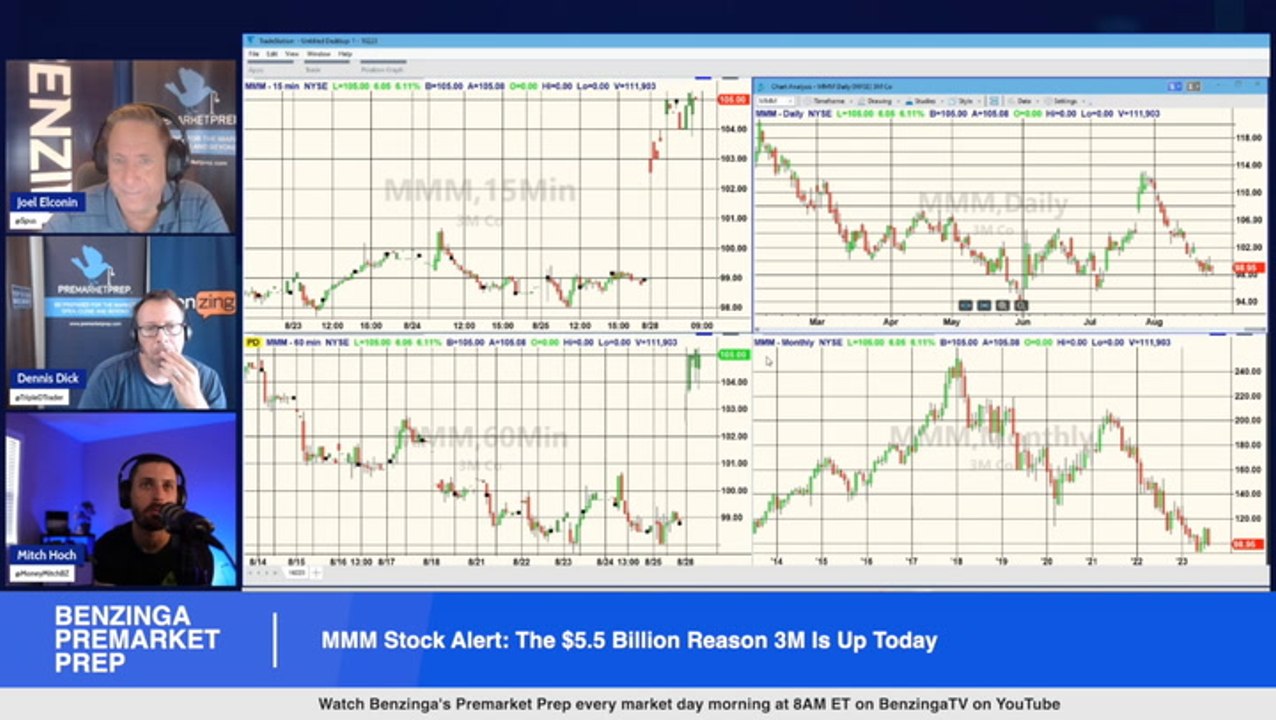The image size is (1276, 720).
Task: Switch to the Apps toolbar tab
Action: [270, 69]
